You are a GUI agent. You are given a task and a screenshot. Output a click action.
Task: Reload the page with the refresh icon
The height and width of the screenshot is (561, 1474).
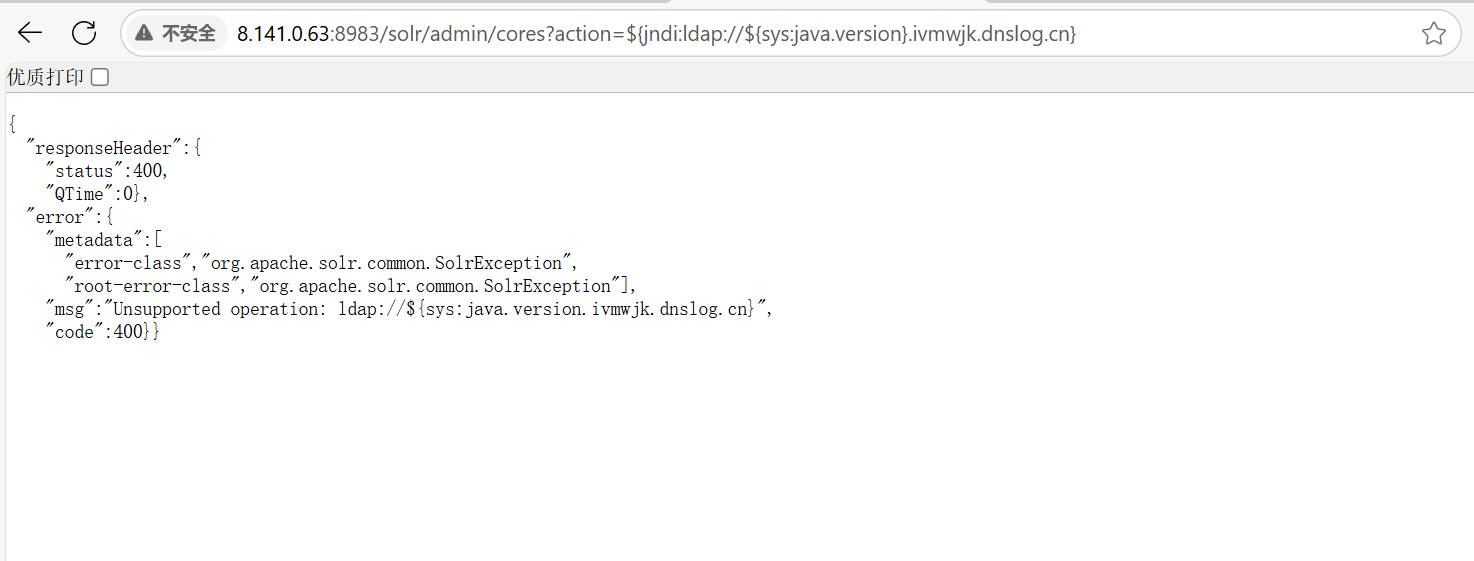84,33
